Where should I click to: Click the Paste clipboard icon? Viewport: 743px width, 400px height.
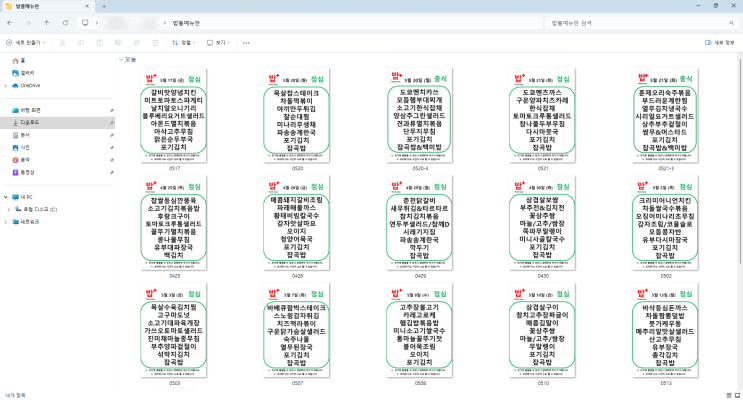click(100, 43)
